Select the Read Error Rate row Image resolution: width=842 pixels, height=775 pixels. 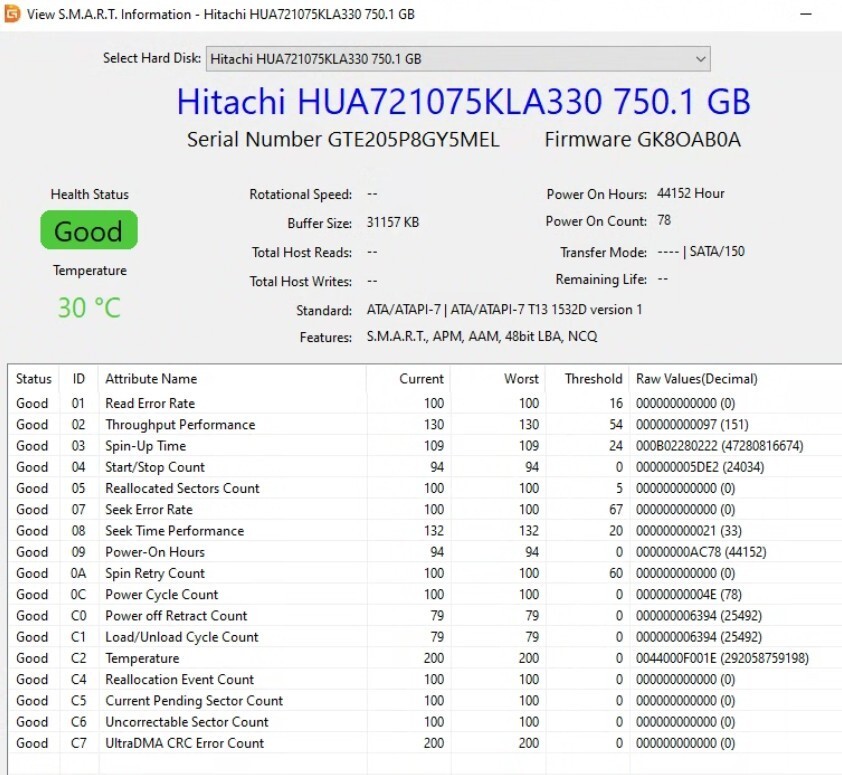point(425,403)
